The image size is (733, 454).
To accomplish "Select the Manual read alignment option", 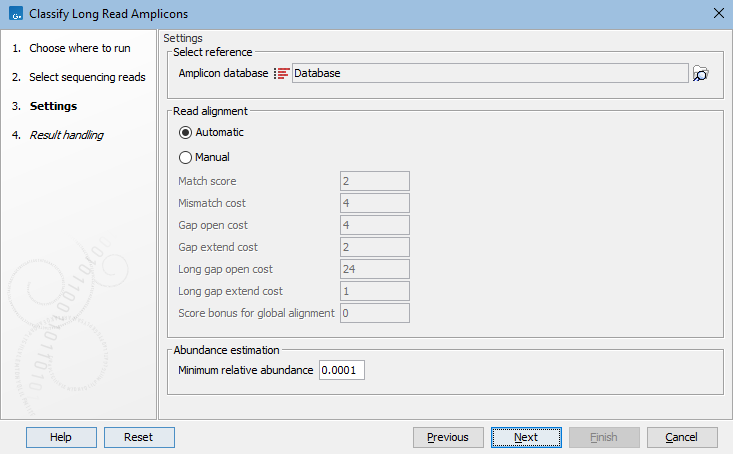I will coord(185,157).
